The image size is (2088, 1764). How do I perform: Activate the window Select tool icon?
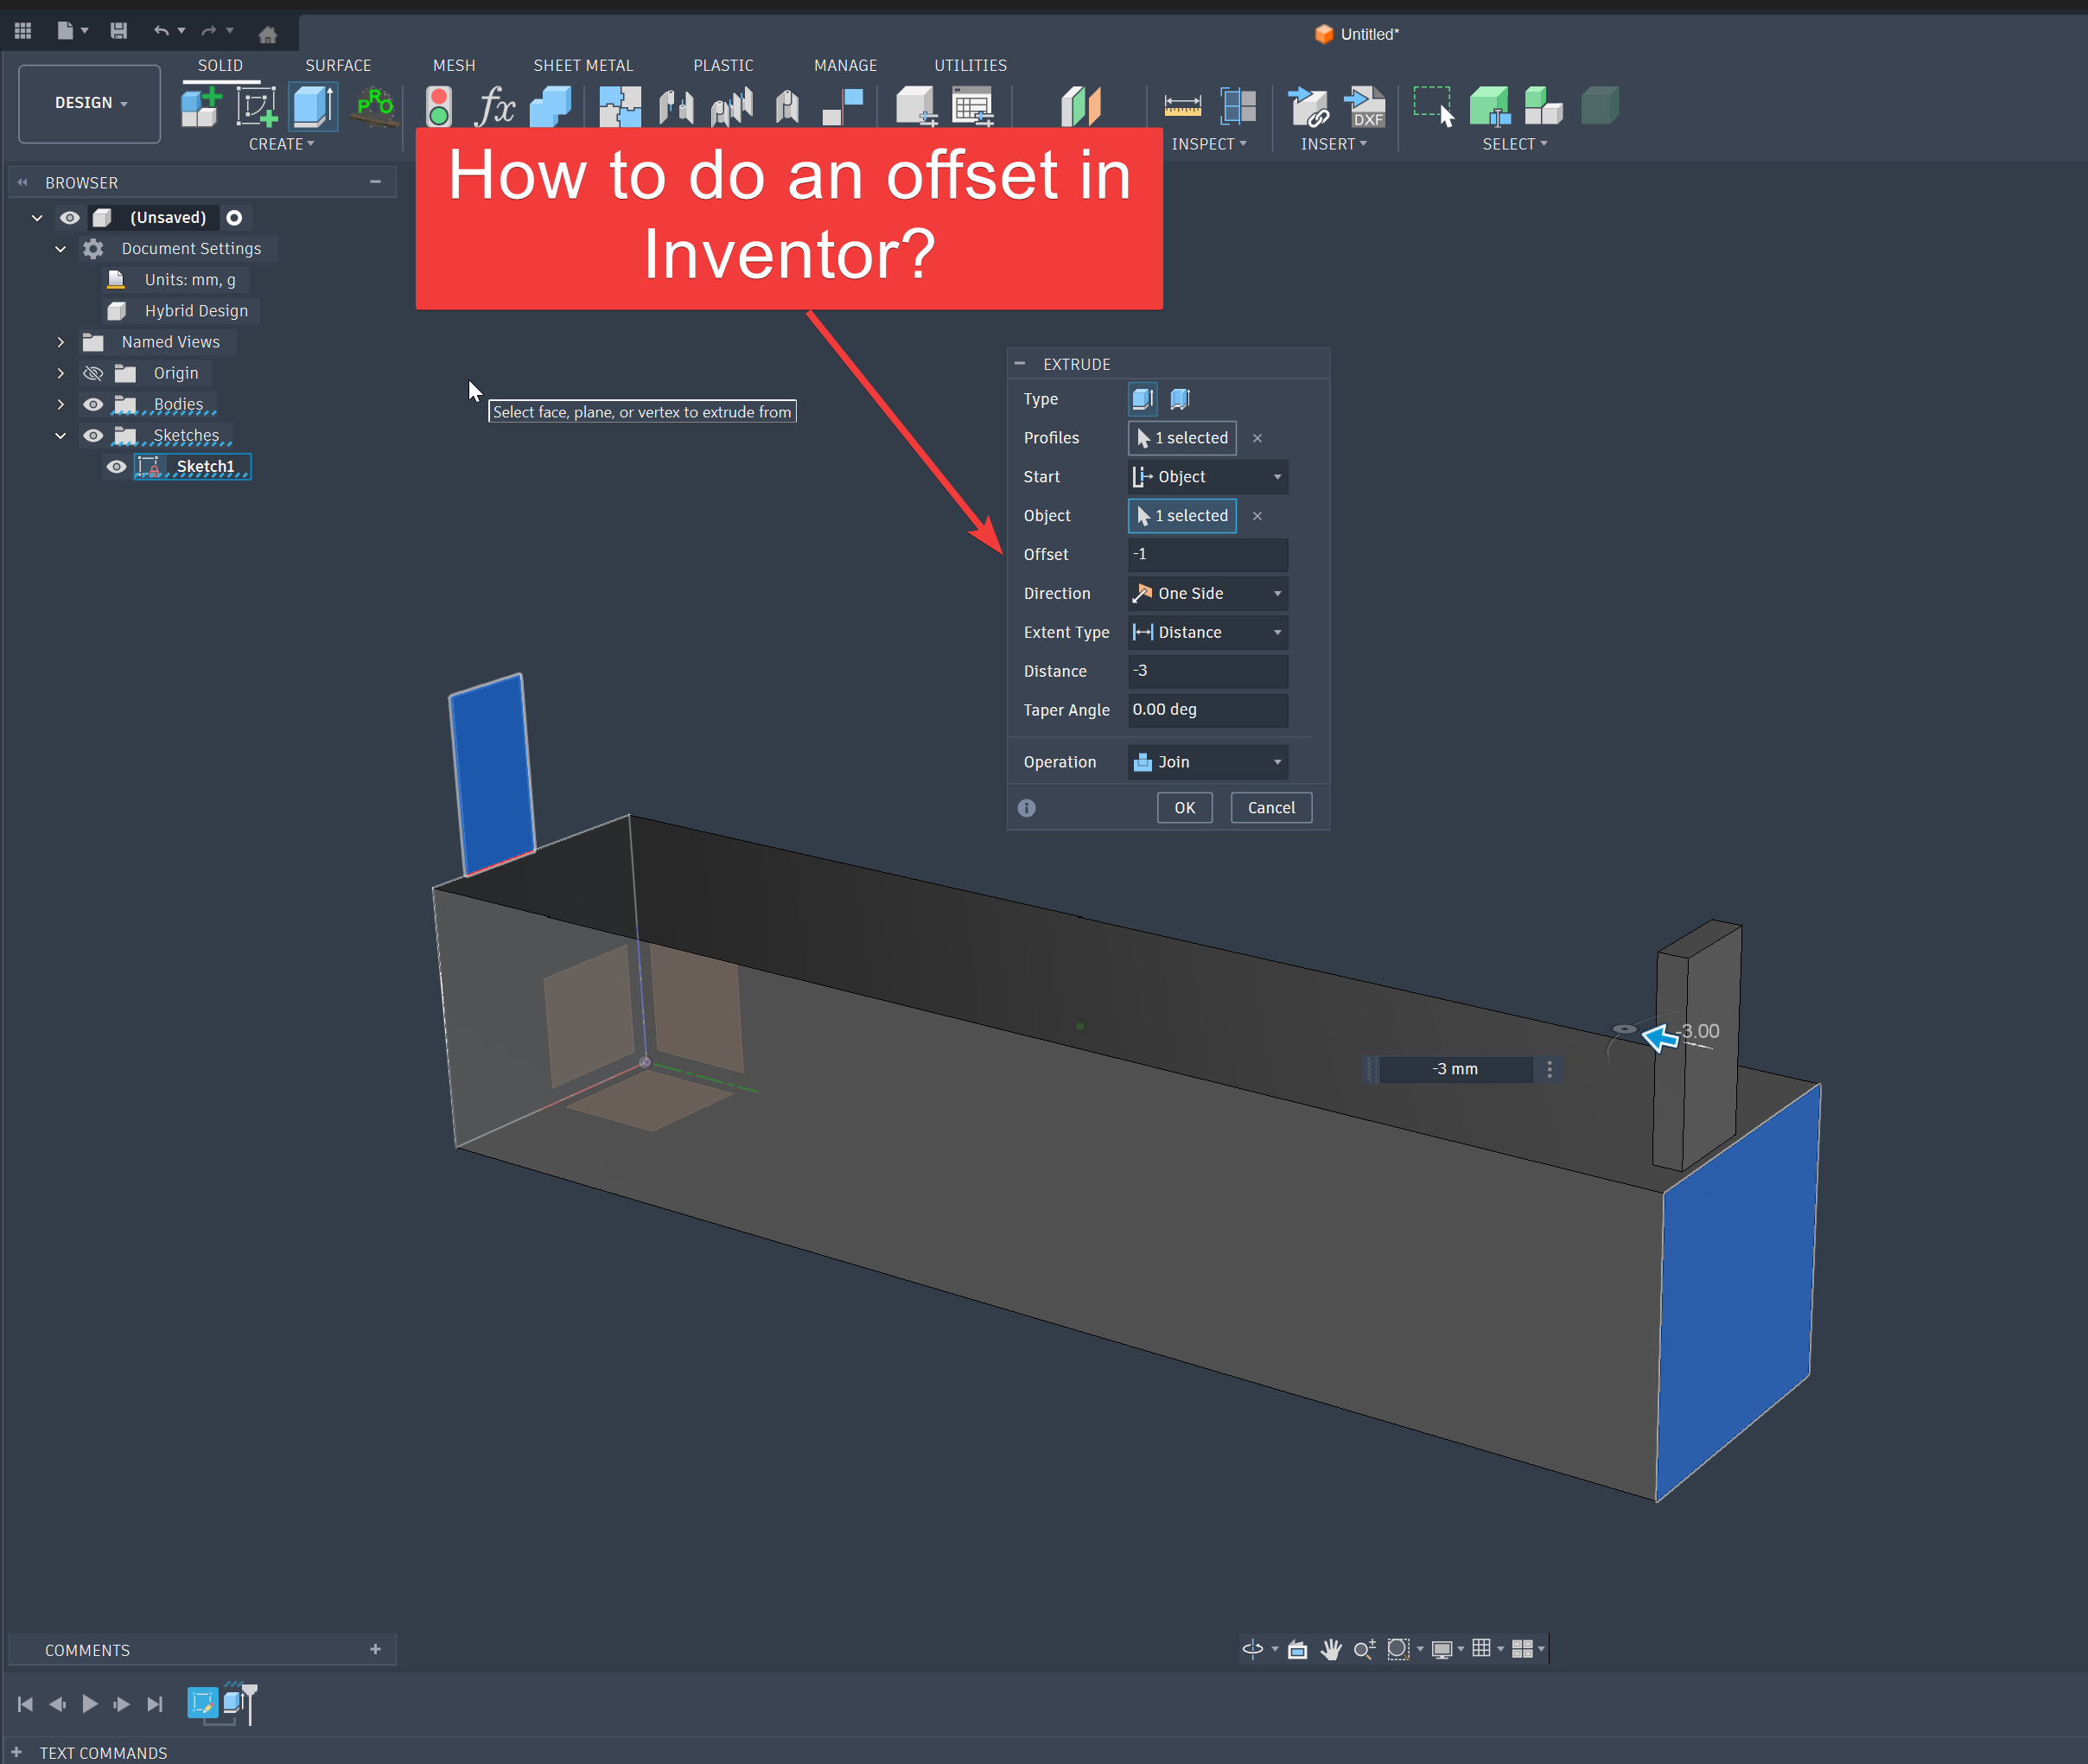(x=1433, y=106)
